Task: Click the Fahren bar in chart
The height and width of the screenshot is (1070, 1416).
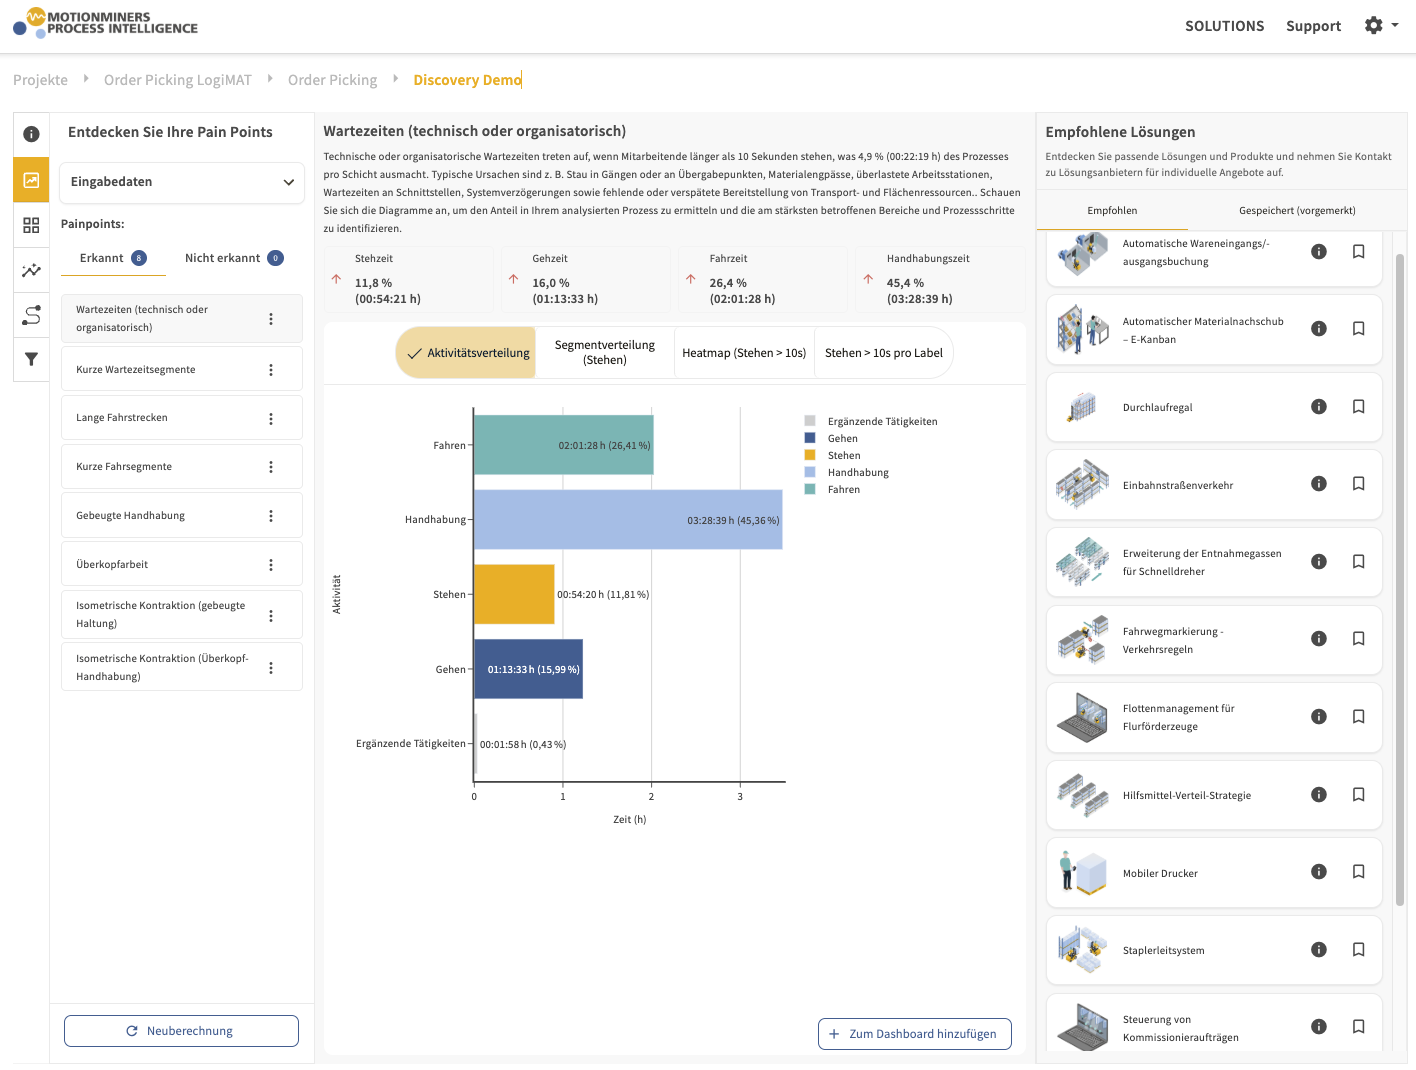Action: click(x=563, y=445)
